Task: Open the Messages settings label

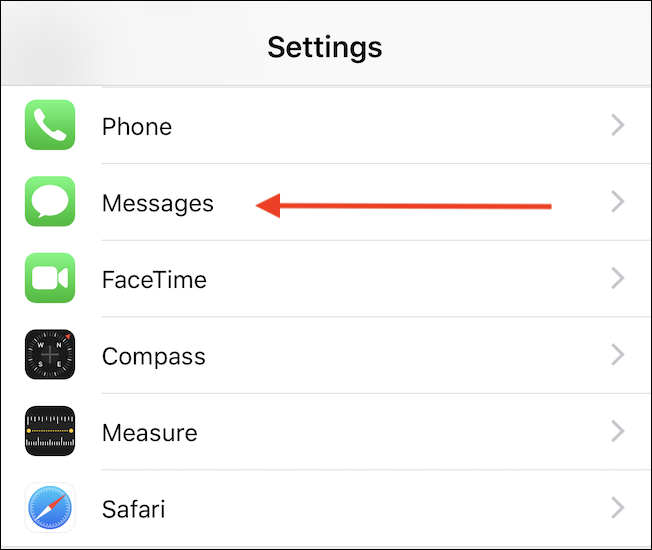Action: [x=158, y=203]
